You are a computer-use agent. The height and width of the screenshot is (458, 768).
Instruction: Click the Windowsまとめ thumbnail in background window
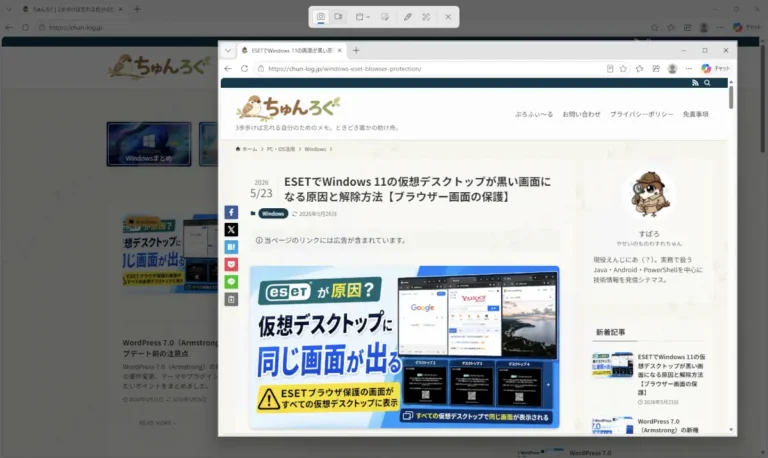coord(149,144)
